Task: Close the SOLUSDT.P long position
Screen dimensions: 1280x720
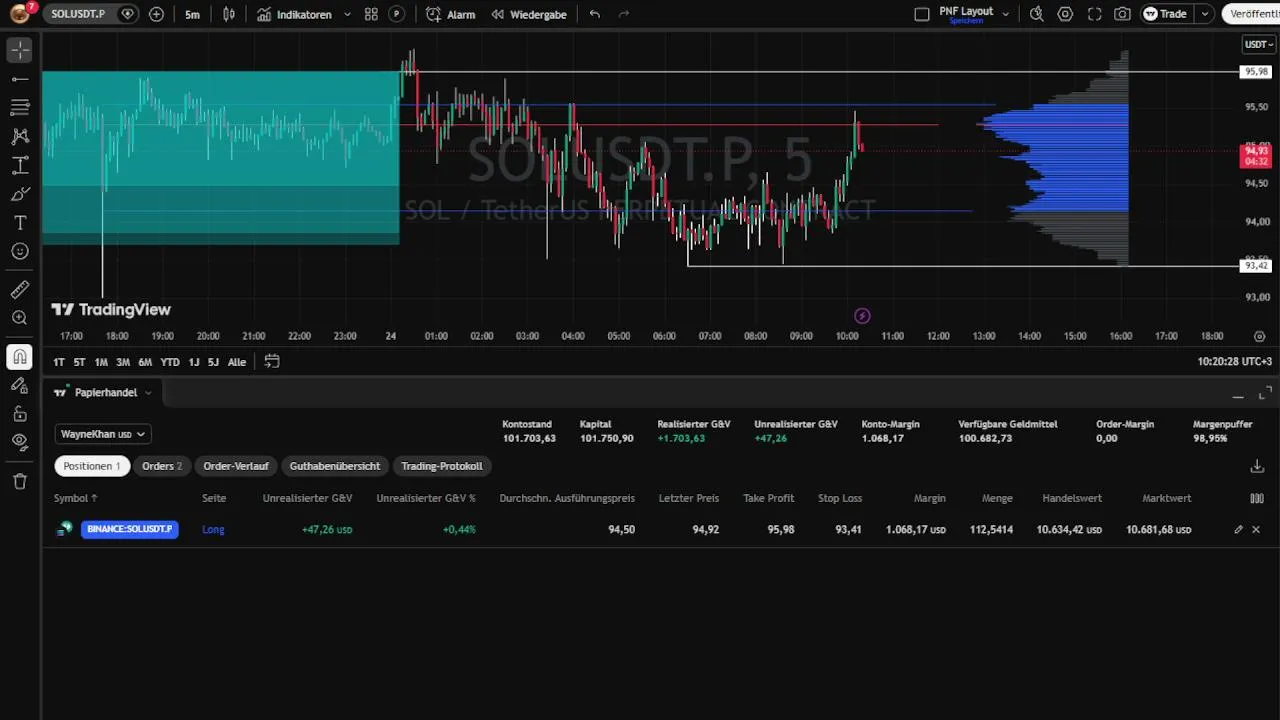Action: [x=1256, y=529]
